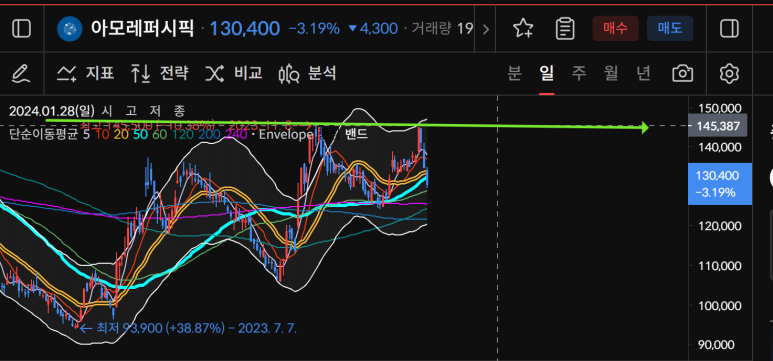The image size is (773, 361).
Task: Open the 비교 compare menu
Action: coord(234,73)
